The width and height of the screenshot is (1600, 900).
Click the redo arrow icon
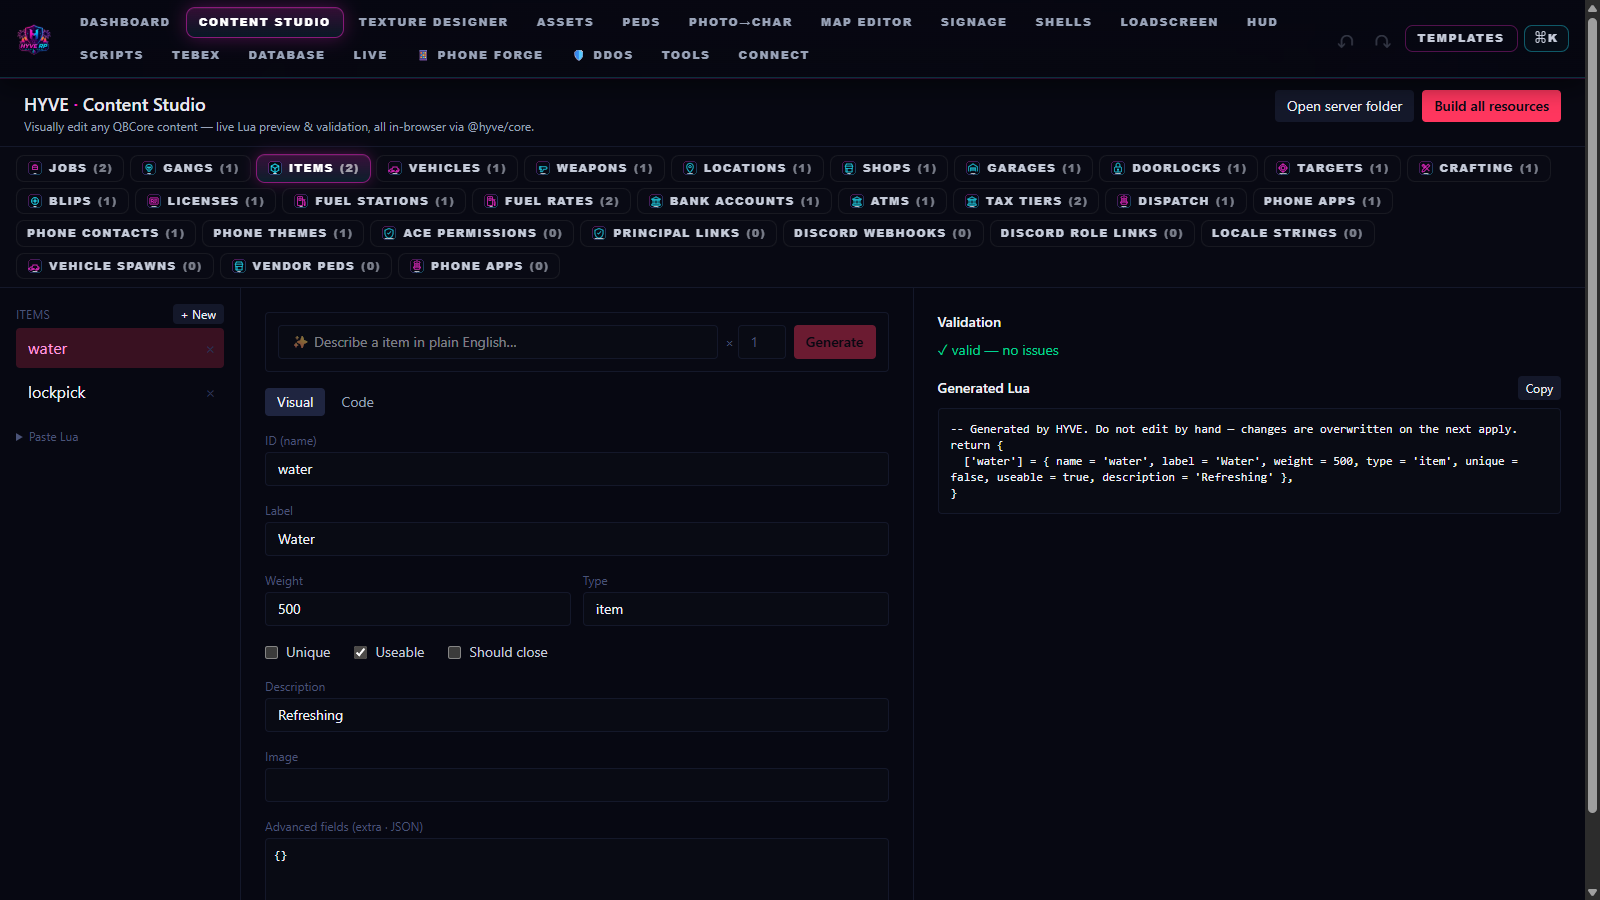(1382, 41)
